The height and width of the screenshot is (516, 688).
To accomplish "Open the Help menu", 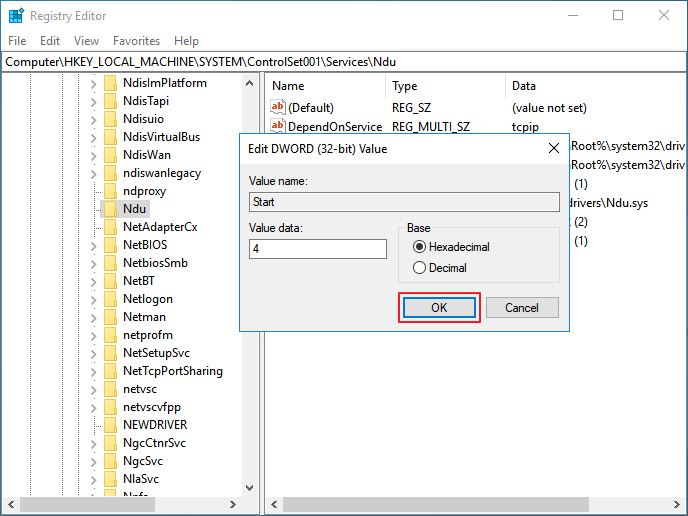I will coord(186,41).
